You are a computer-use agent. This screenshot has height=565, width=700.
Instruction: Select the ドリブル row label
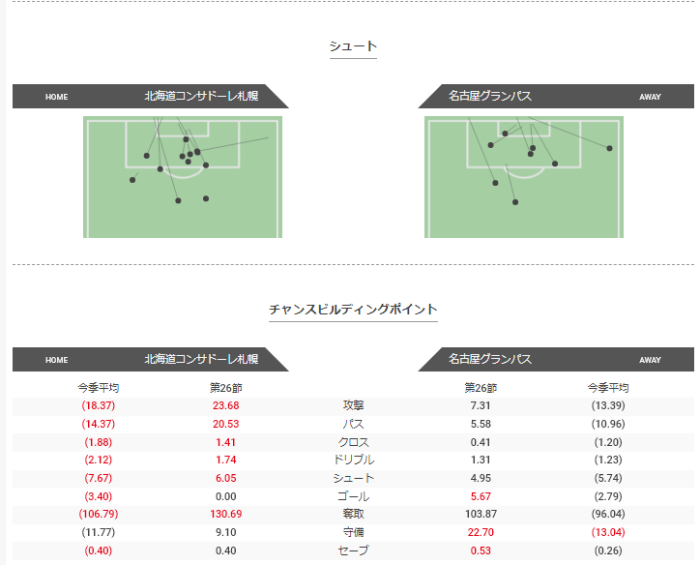pyautogui.click(x=354, y=460)
